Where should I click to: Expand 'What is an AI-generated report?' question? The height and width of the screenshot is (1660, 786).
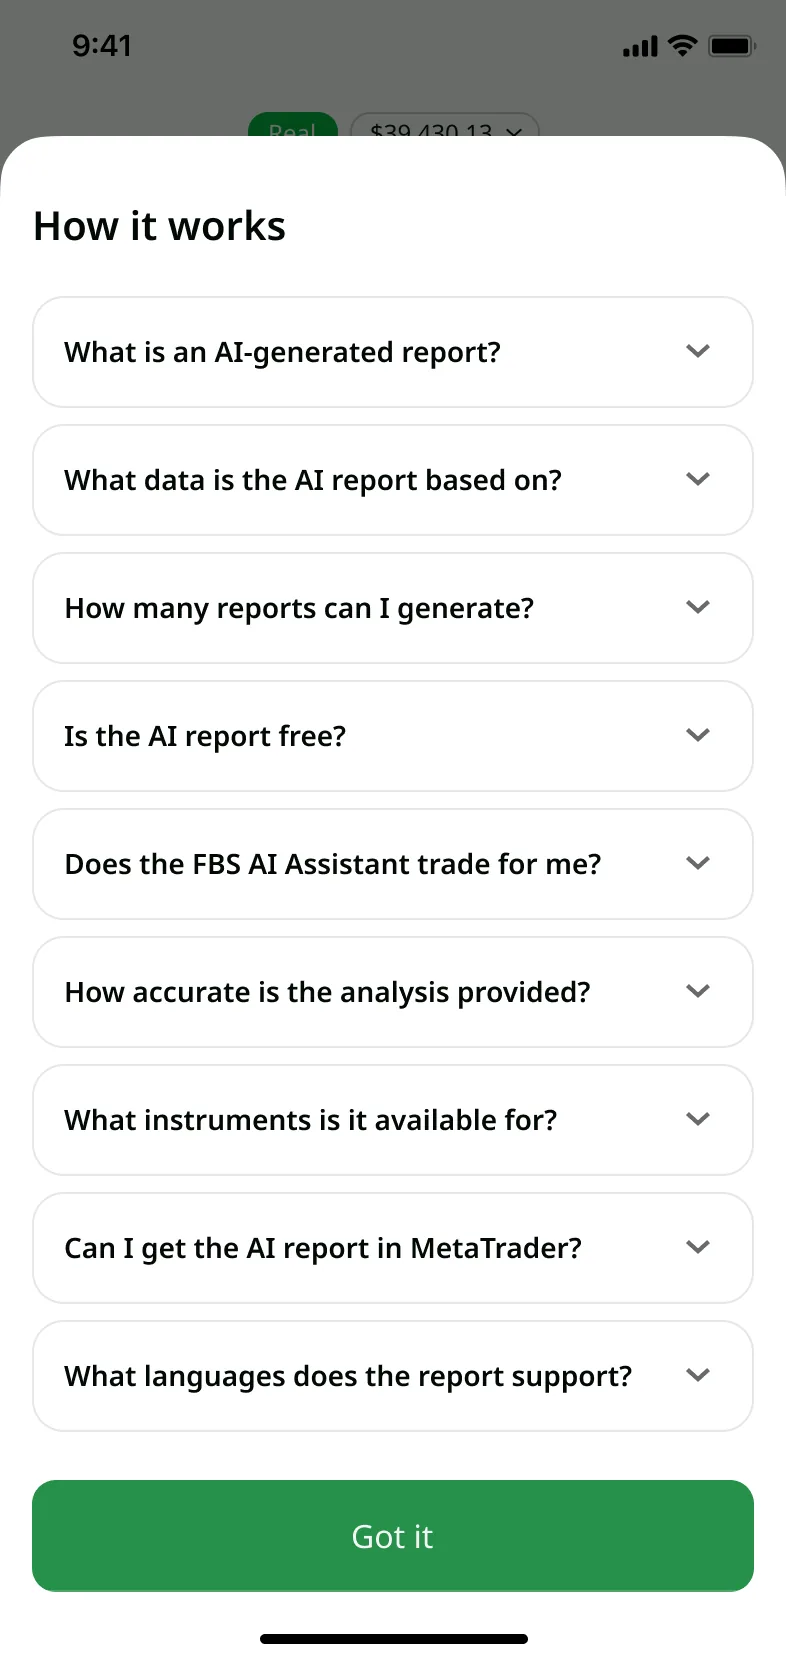392,352
